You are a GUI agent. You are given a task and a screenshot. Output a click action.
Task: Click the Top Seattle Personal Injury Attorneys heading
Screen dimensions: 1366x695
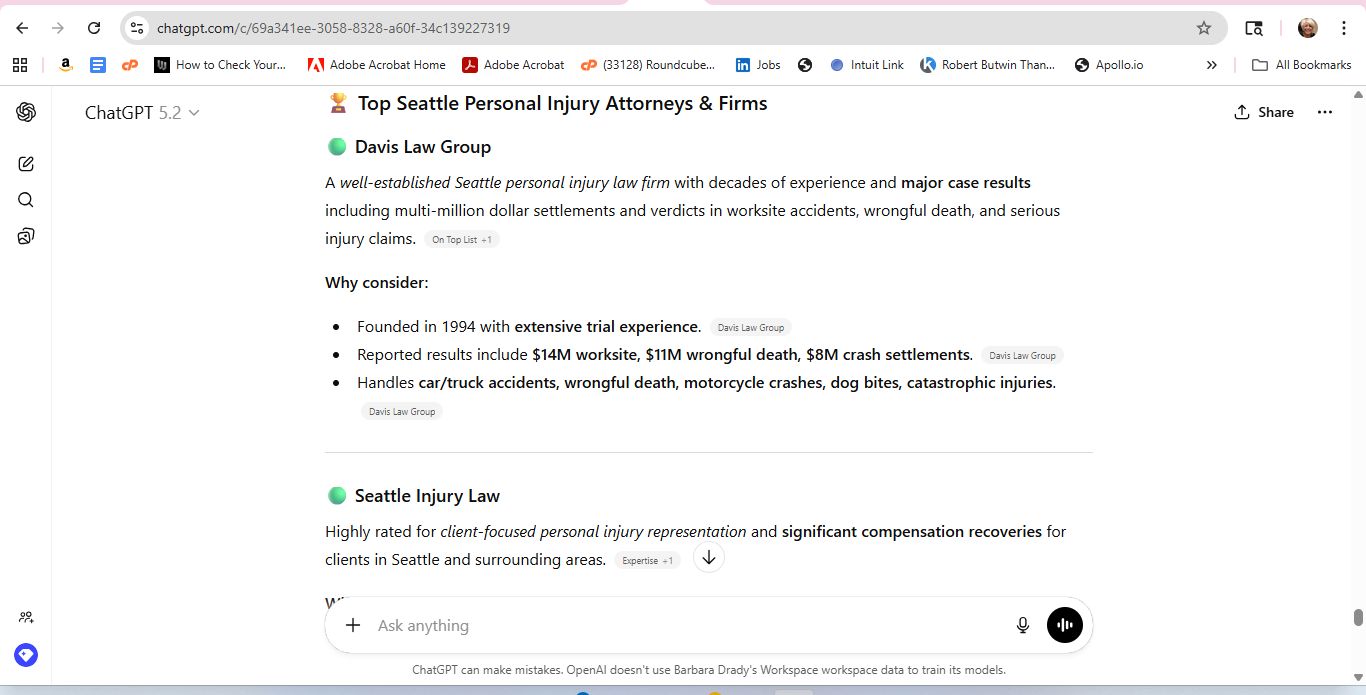[563, 103]
